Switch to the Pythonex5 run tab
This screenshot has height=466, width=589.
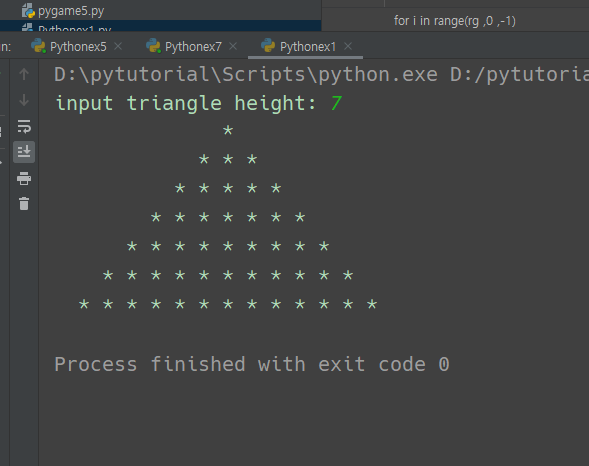[x=78, y=47]
